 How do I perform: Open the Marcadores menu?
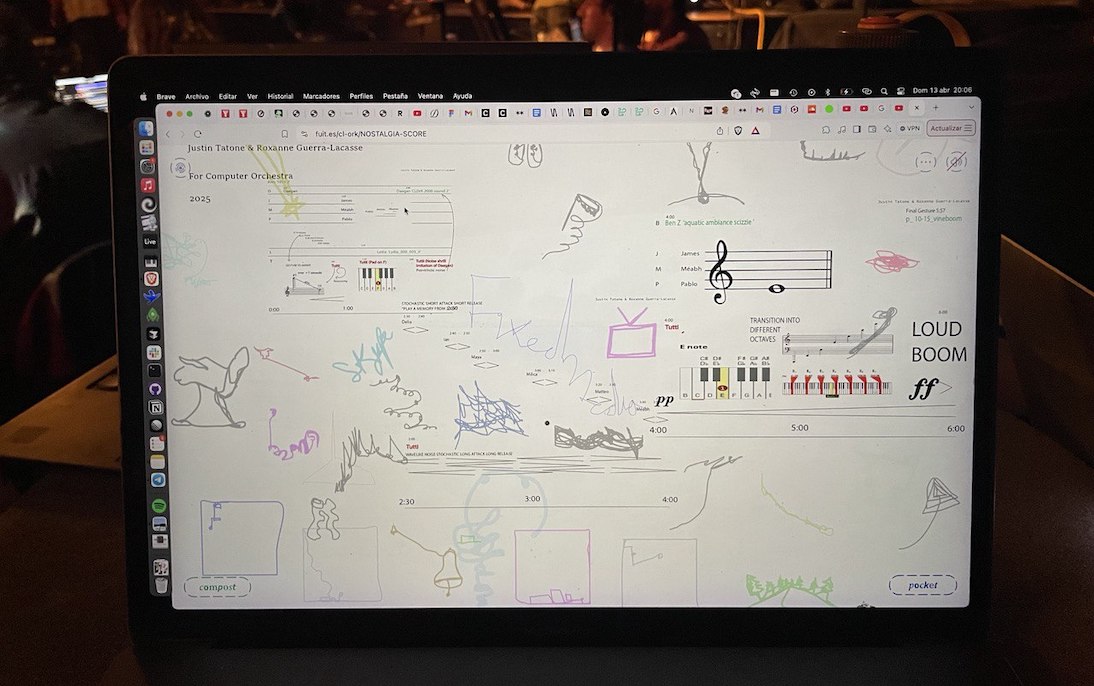pos(321,96)
